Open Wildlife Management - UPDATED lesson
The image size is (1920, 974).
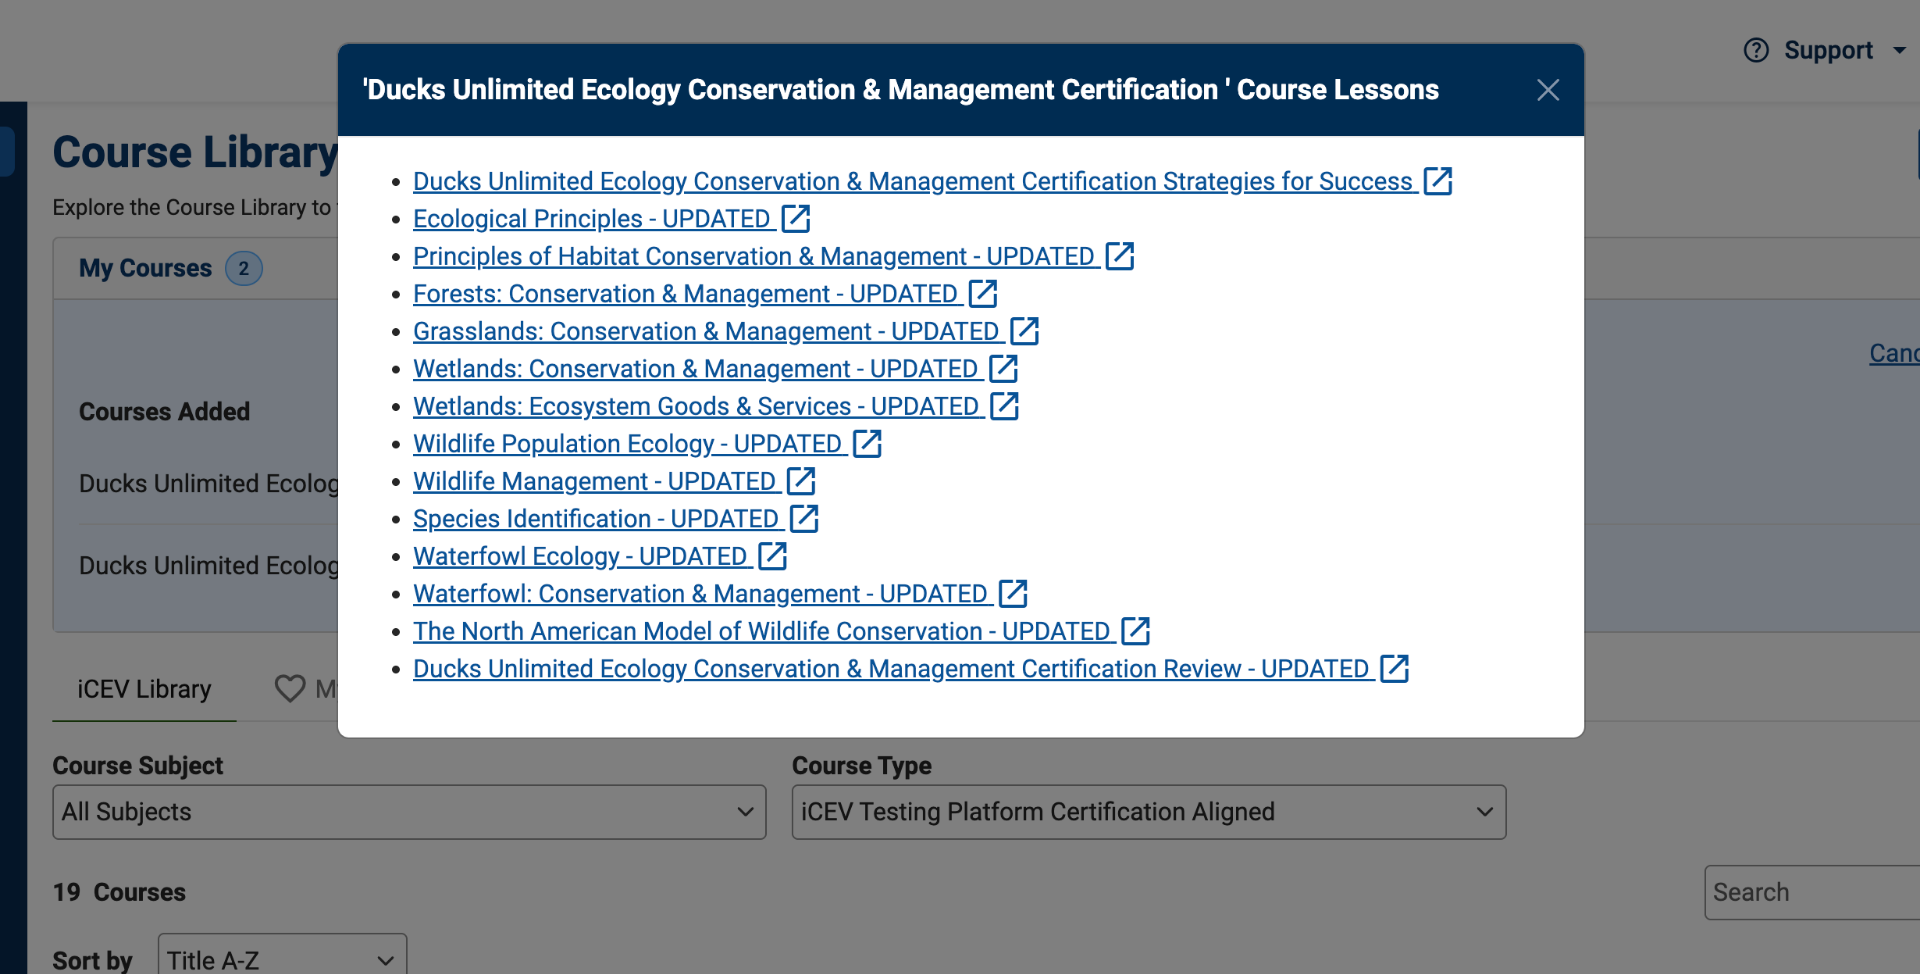tap(595, 481)
